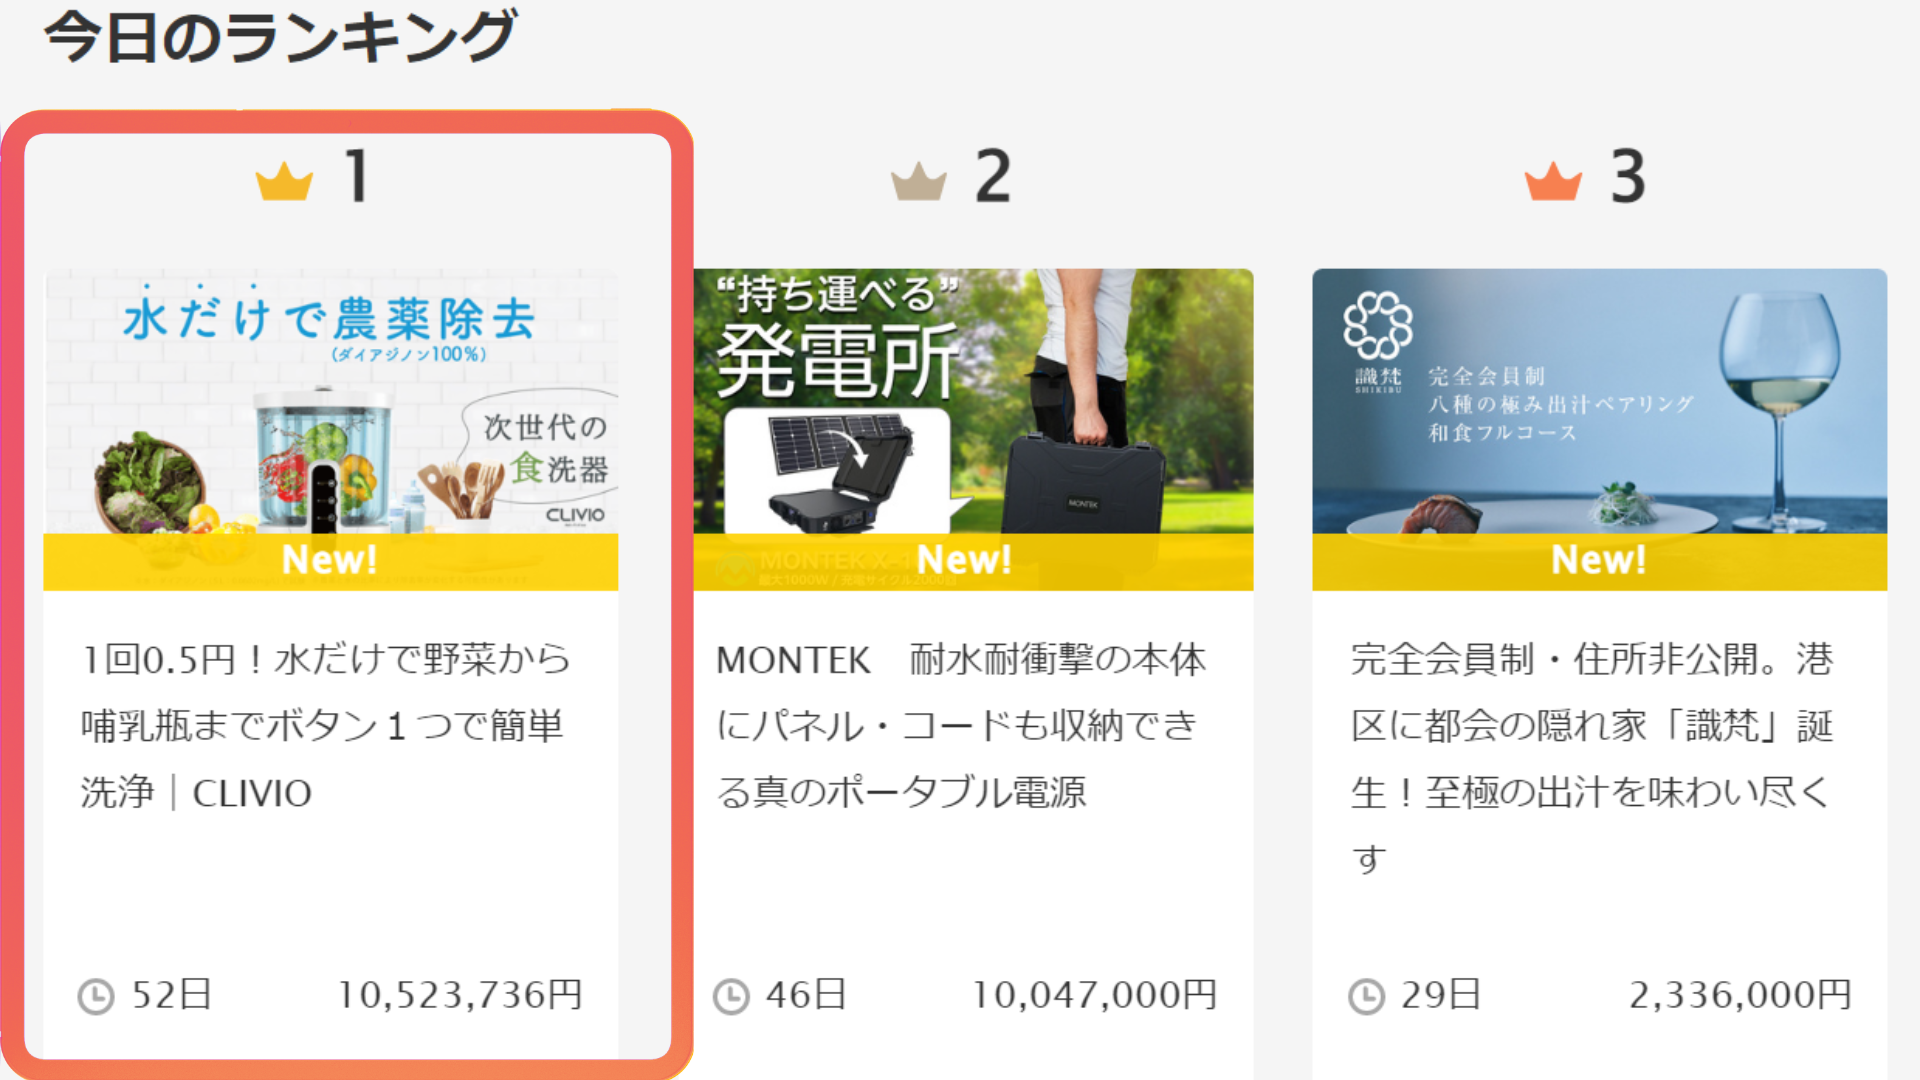The image size is (1920, 1080).
Task: Click the clock icon beside 29日
Action: click(1366, 996)
